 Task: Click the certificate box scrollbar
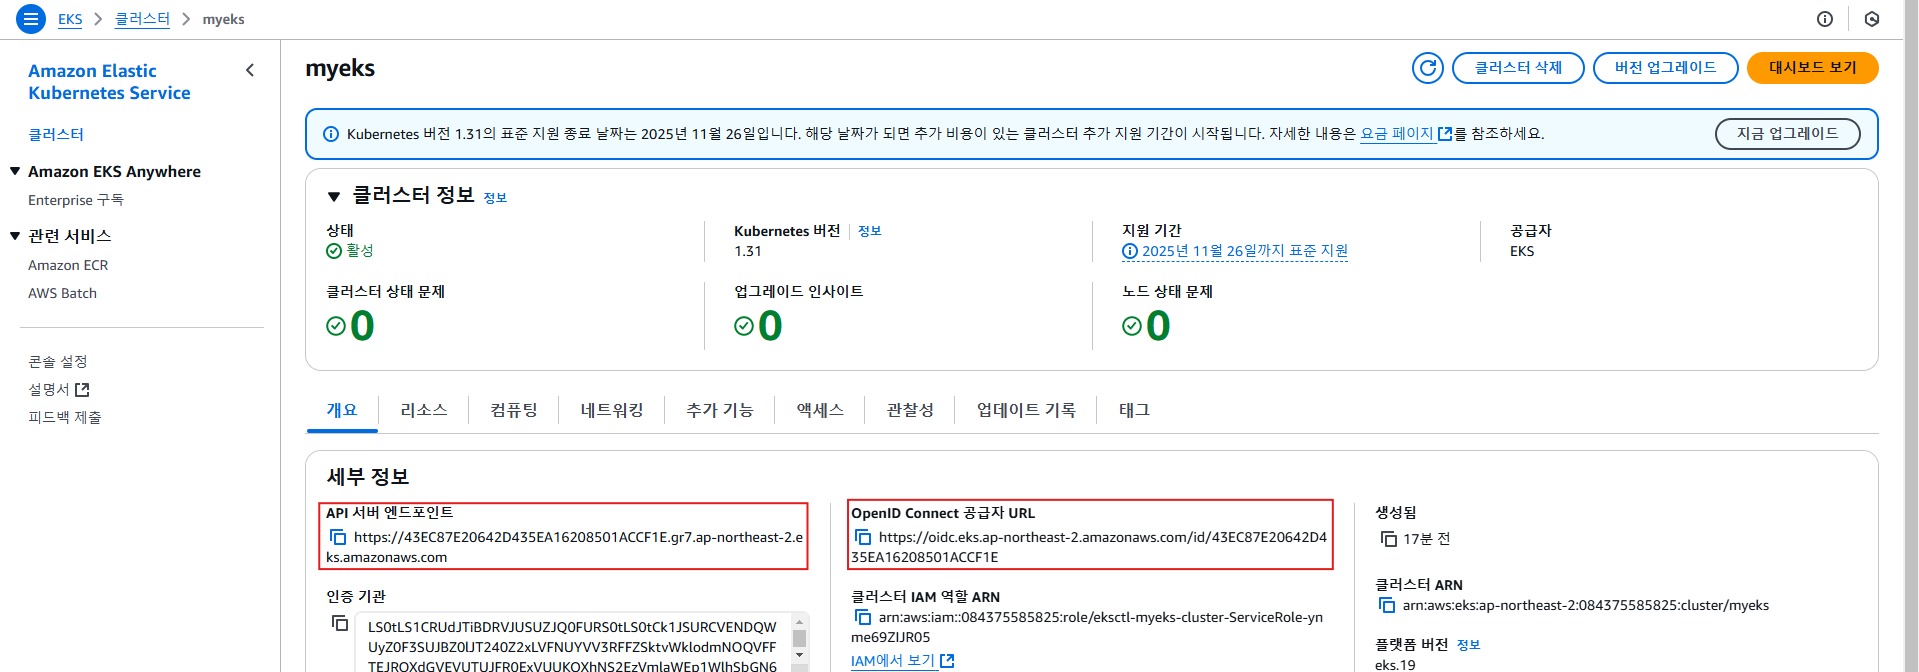click(x=799, y=640)
